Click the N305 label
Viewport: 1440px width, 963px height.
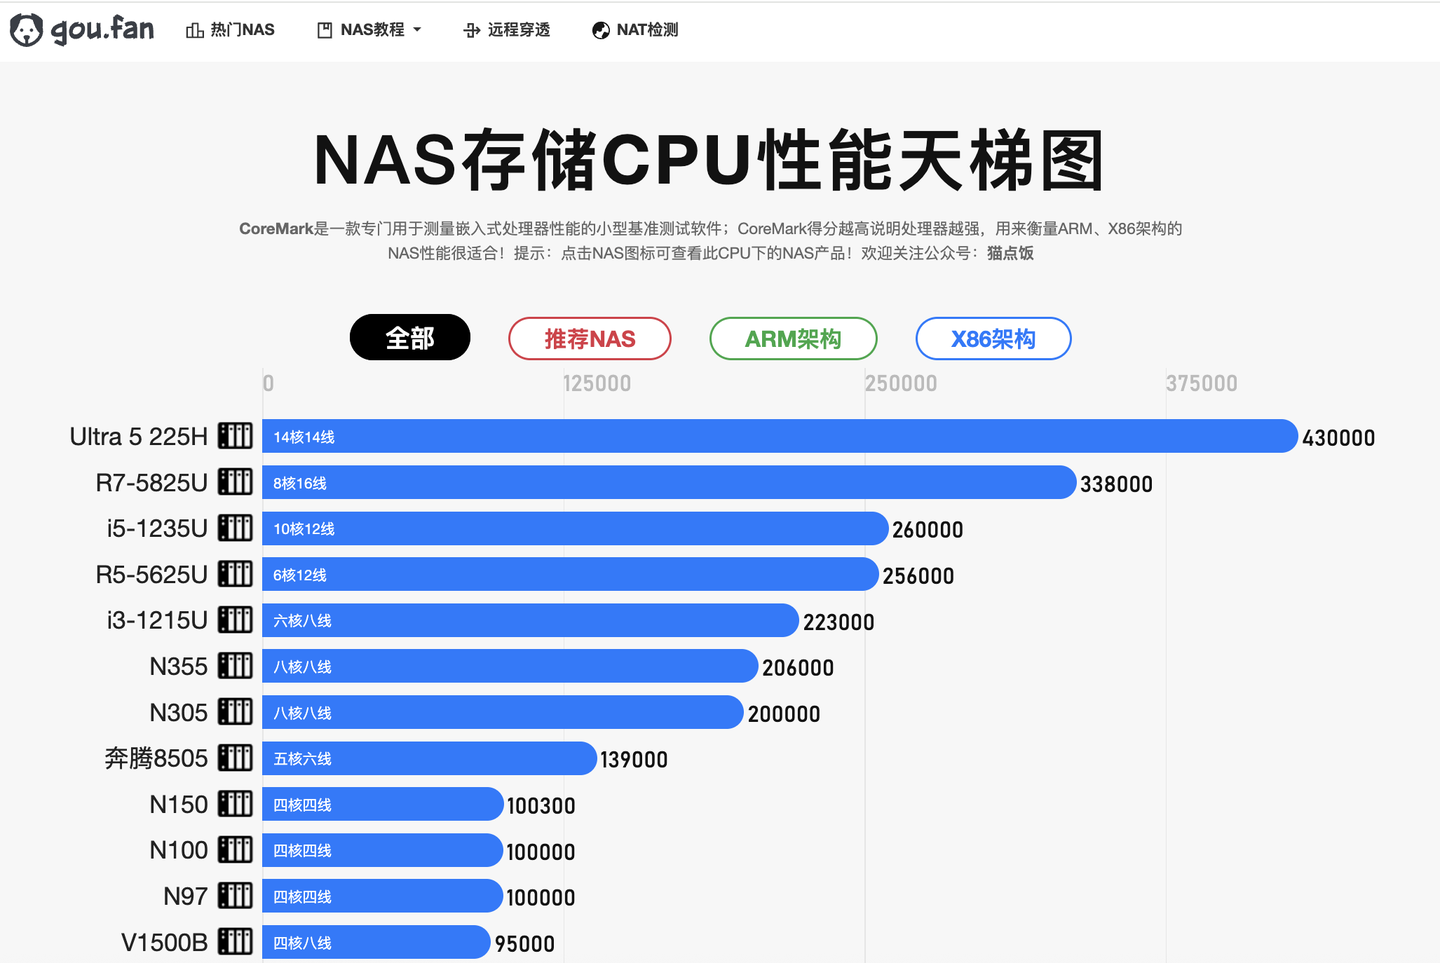(179, 712)
